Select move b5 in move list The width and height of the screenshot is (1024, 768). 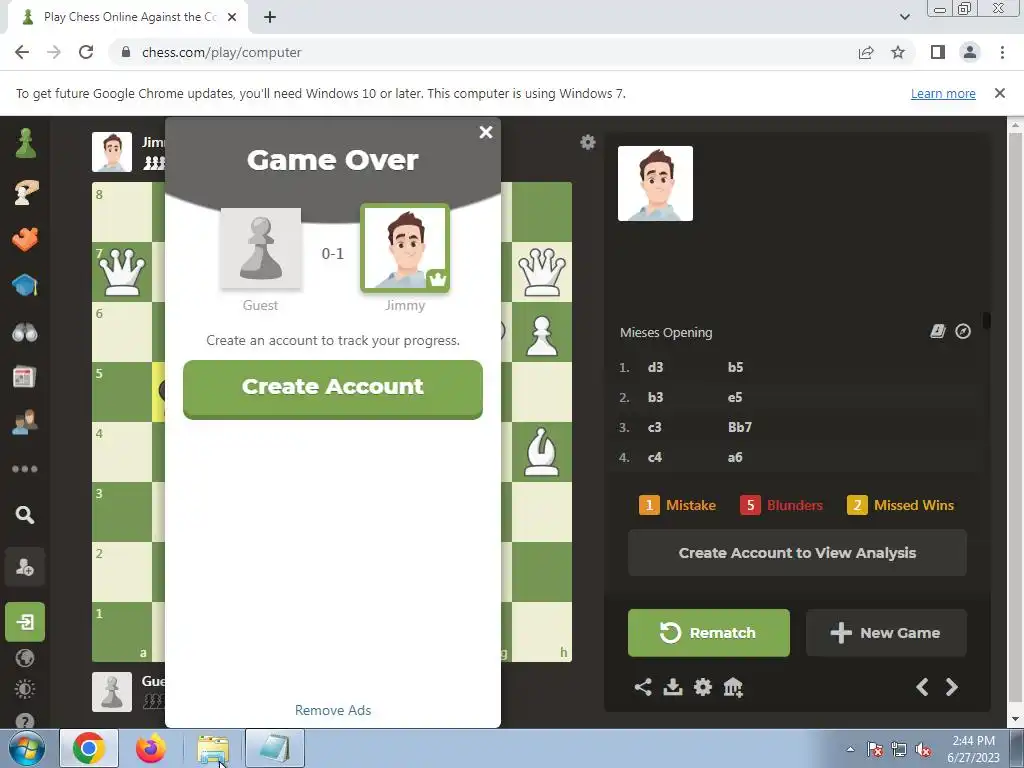click(x=735, y=367)
